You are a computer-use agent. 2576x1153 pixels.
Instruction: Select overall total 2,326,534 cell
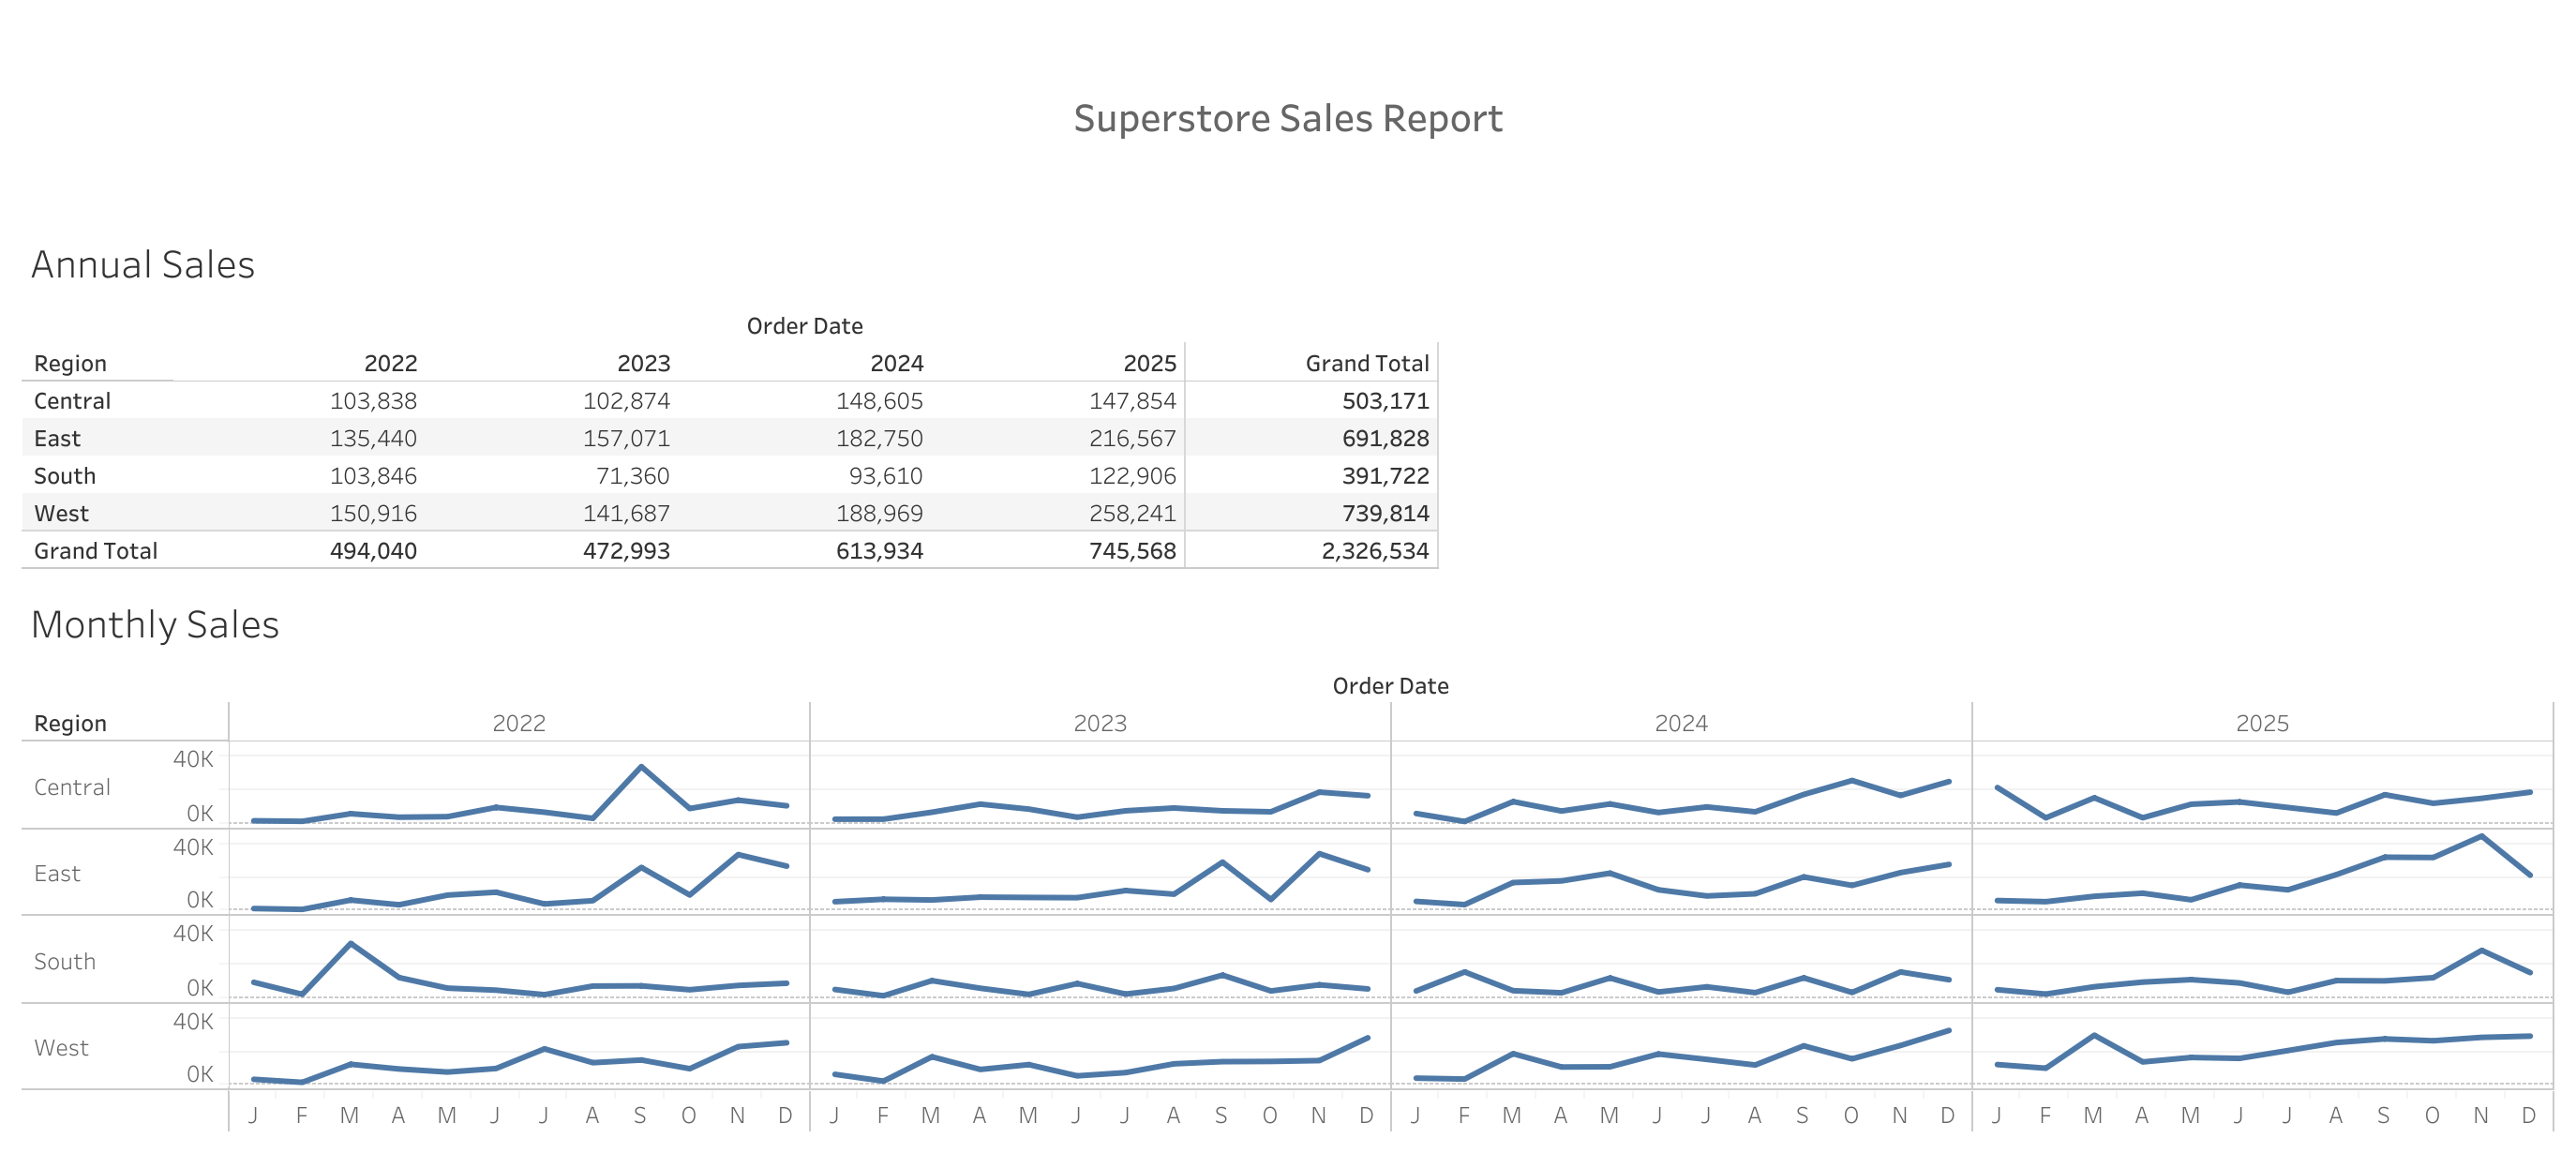(x=1375, y=551)
